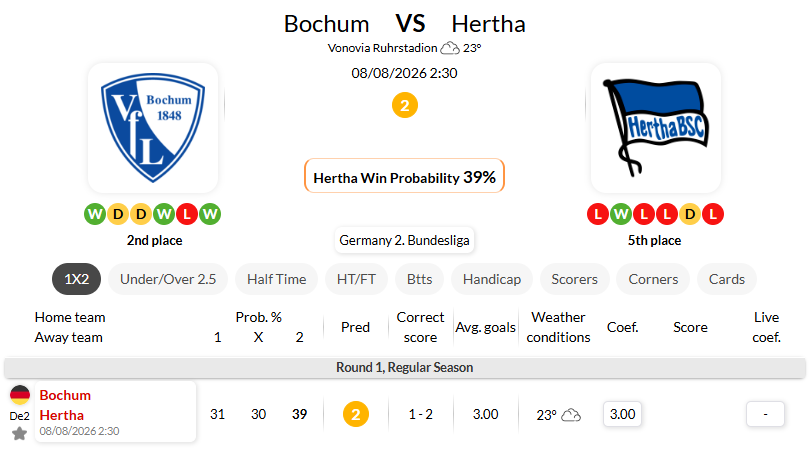Select the Handicap tab

coord(492,279)
